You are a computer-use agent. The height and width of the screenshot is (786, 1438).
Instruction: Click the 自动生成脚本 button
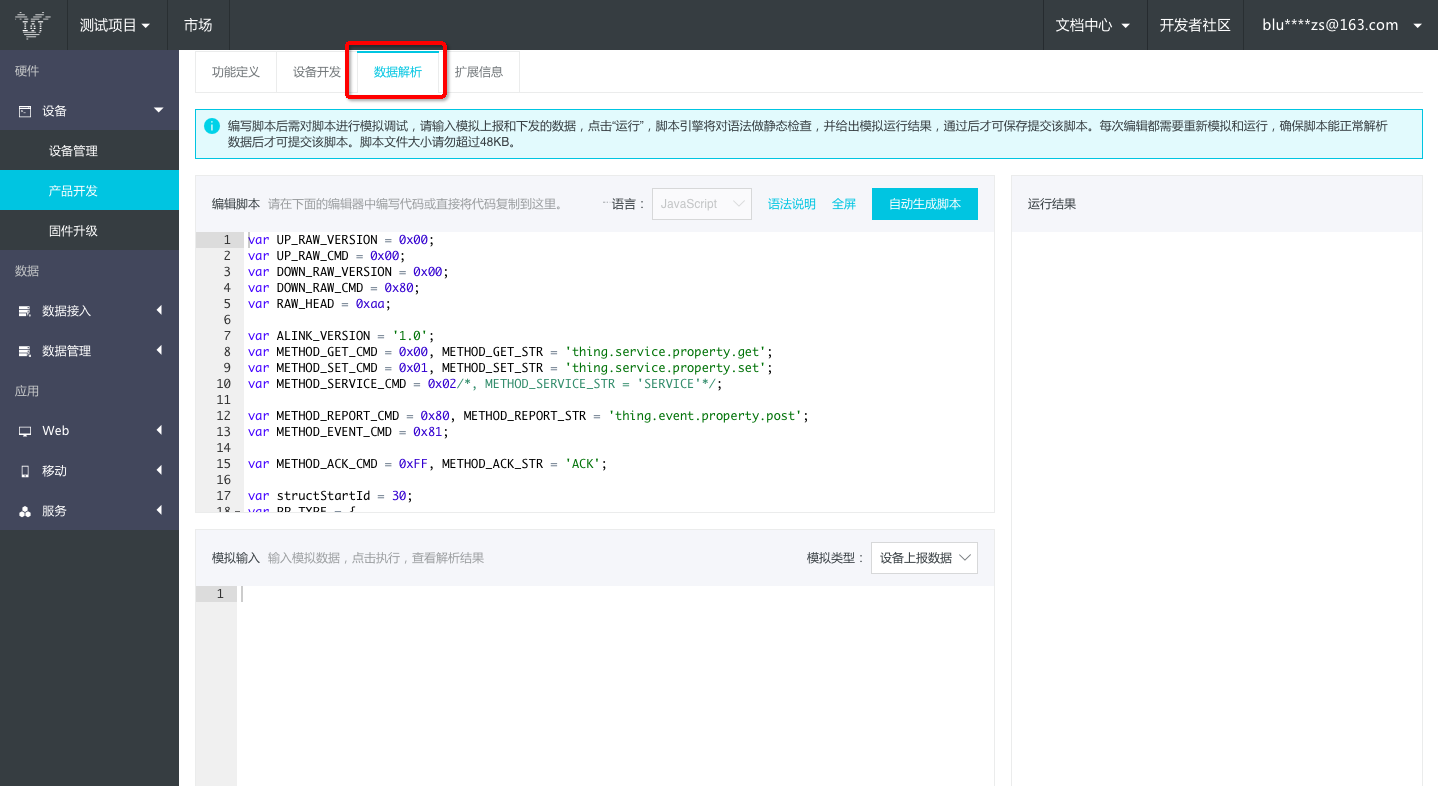[x=925, y=204]
